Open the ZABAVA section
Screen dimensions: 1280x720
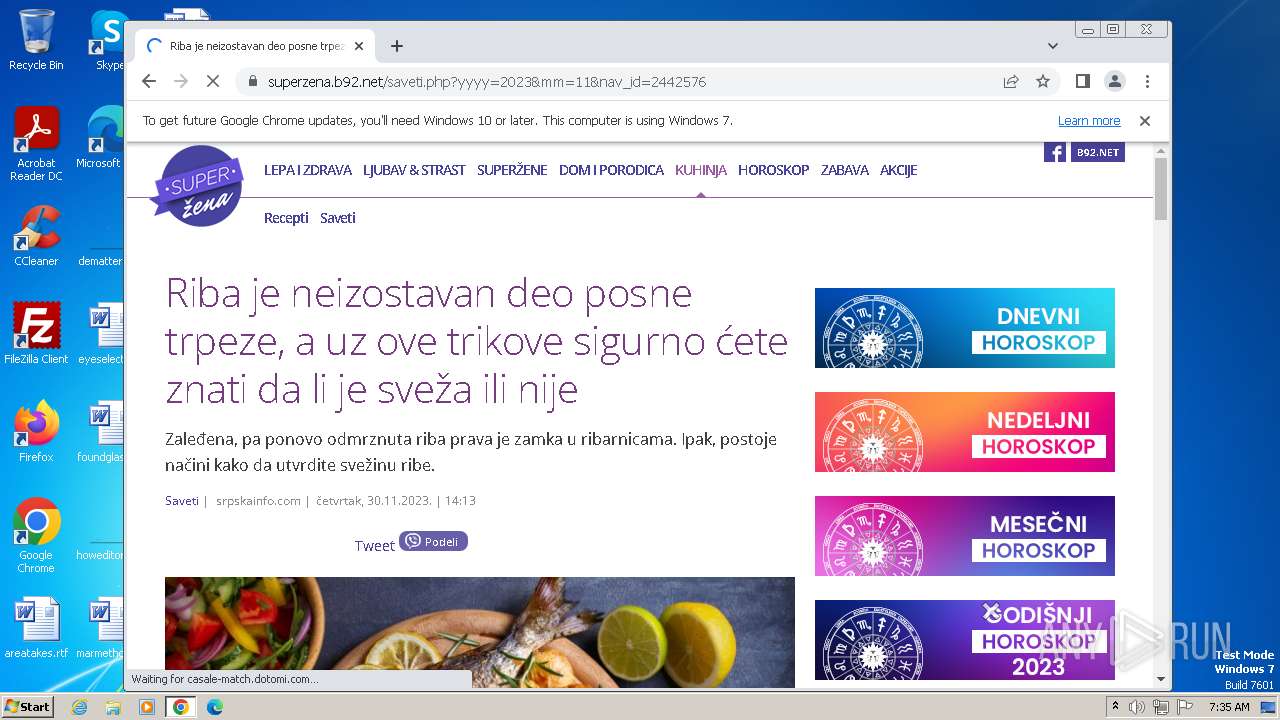(845, 170)
